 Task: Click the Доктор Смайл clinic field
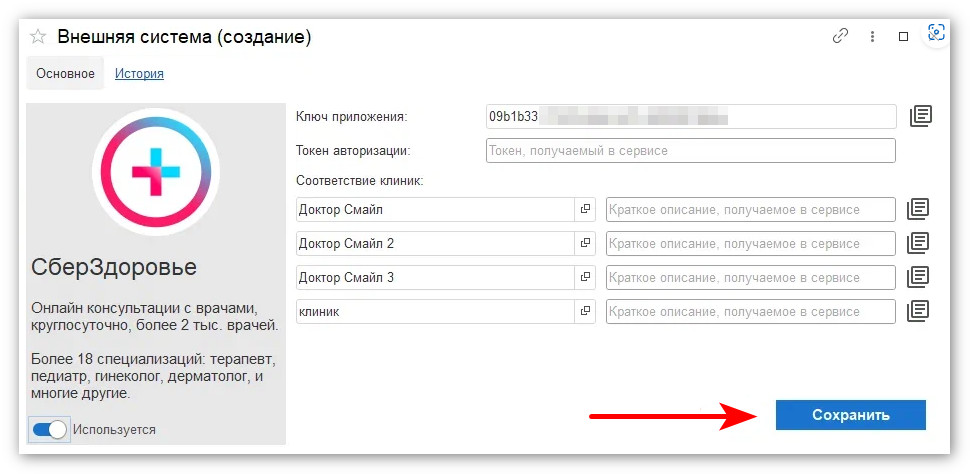point(436,210)
